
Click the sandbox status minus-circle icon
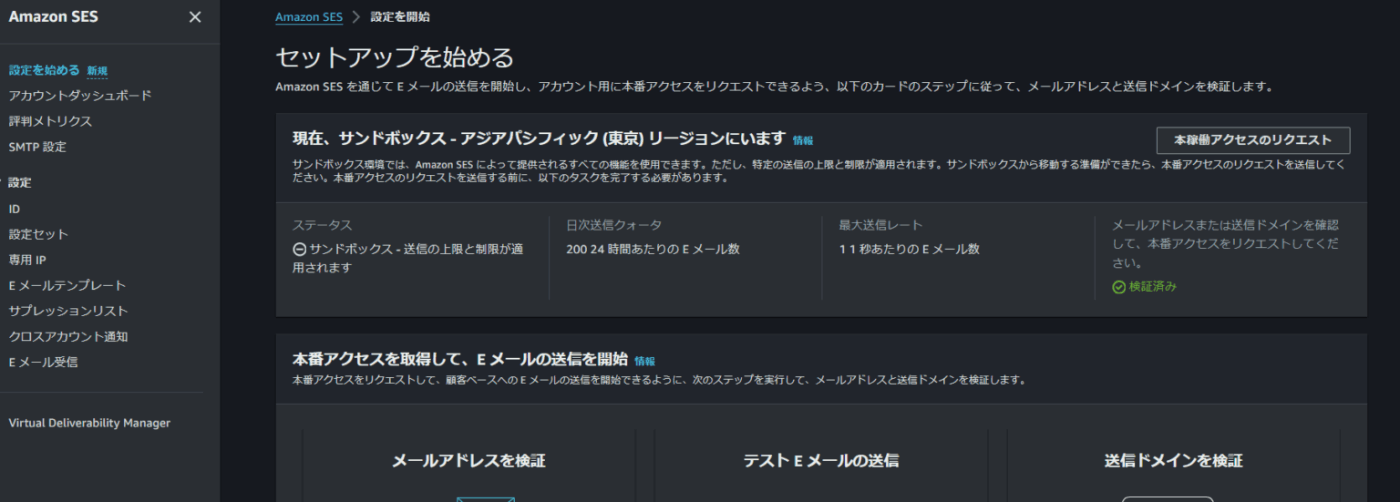299,249
